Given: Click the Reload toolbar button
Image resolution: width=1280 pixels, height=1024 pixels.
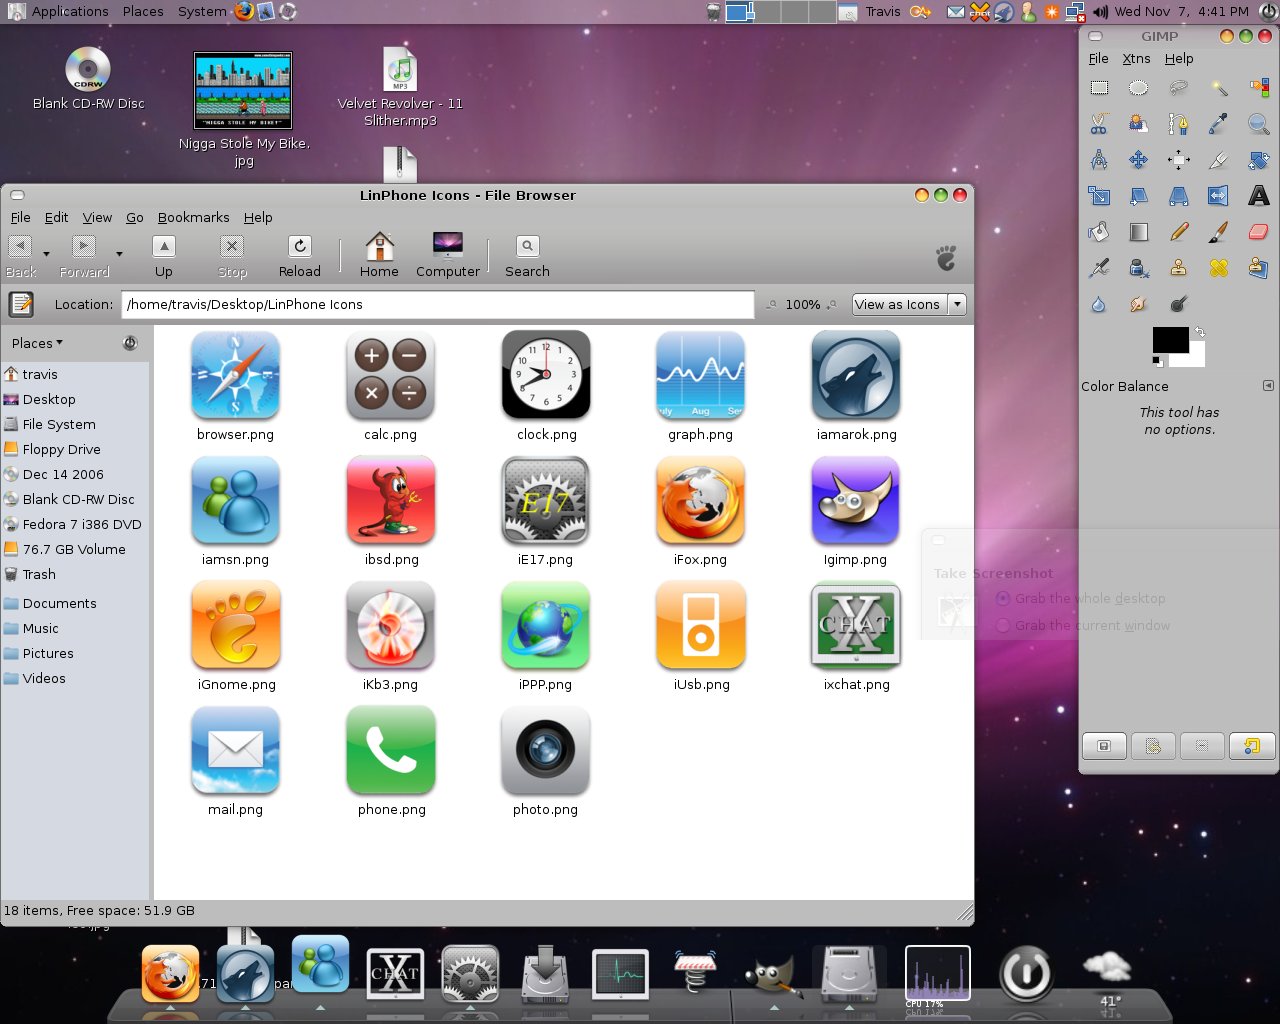Looking at the screenshot, I should click(300, 257).
